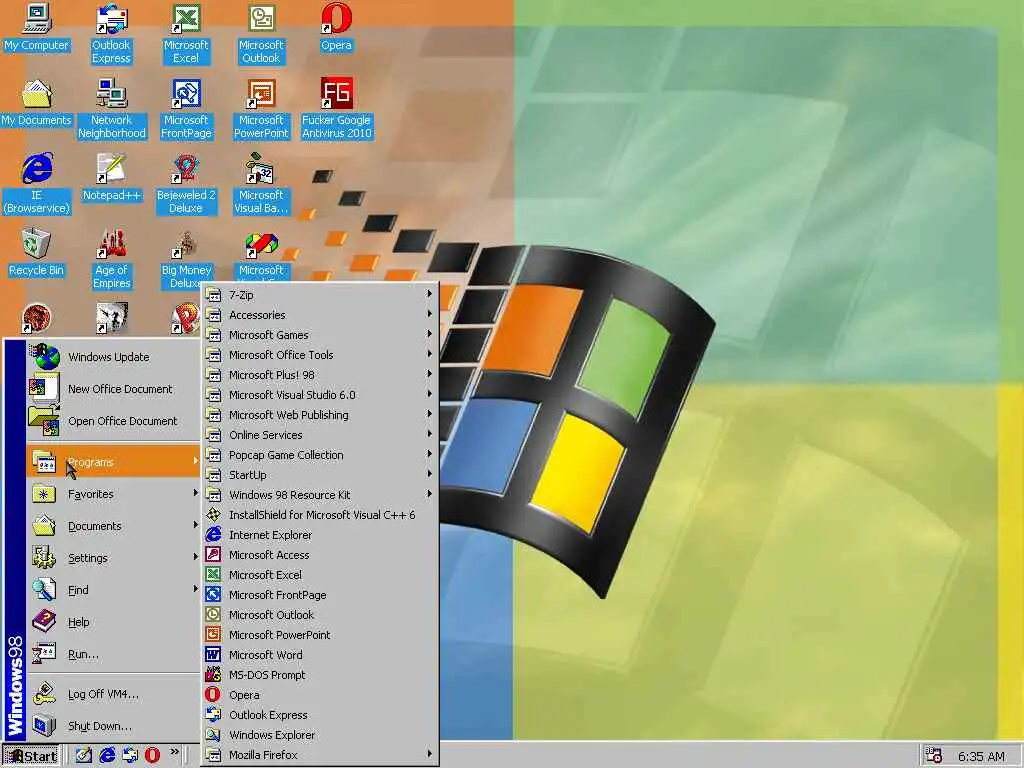Click the Microsoft Excel desktop shortcut
The image size is (1024, 768).
click(186, 34)
